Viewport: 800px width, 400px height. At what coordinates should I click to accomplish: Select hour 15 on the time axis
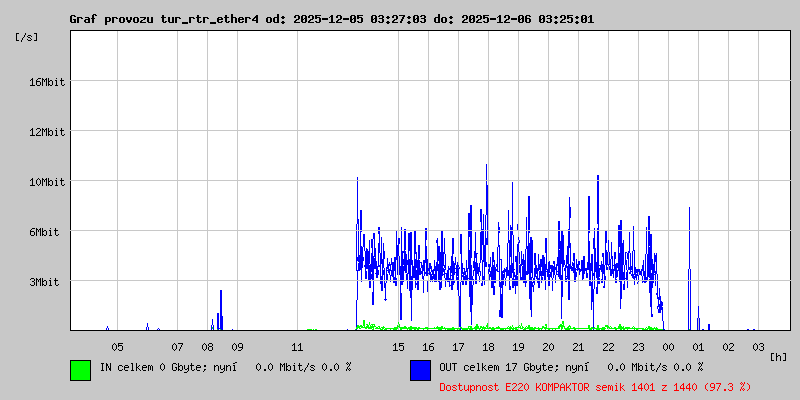tap(398, 347)
